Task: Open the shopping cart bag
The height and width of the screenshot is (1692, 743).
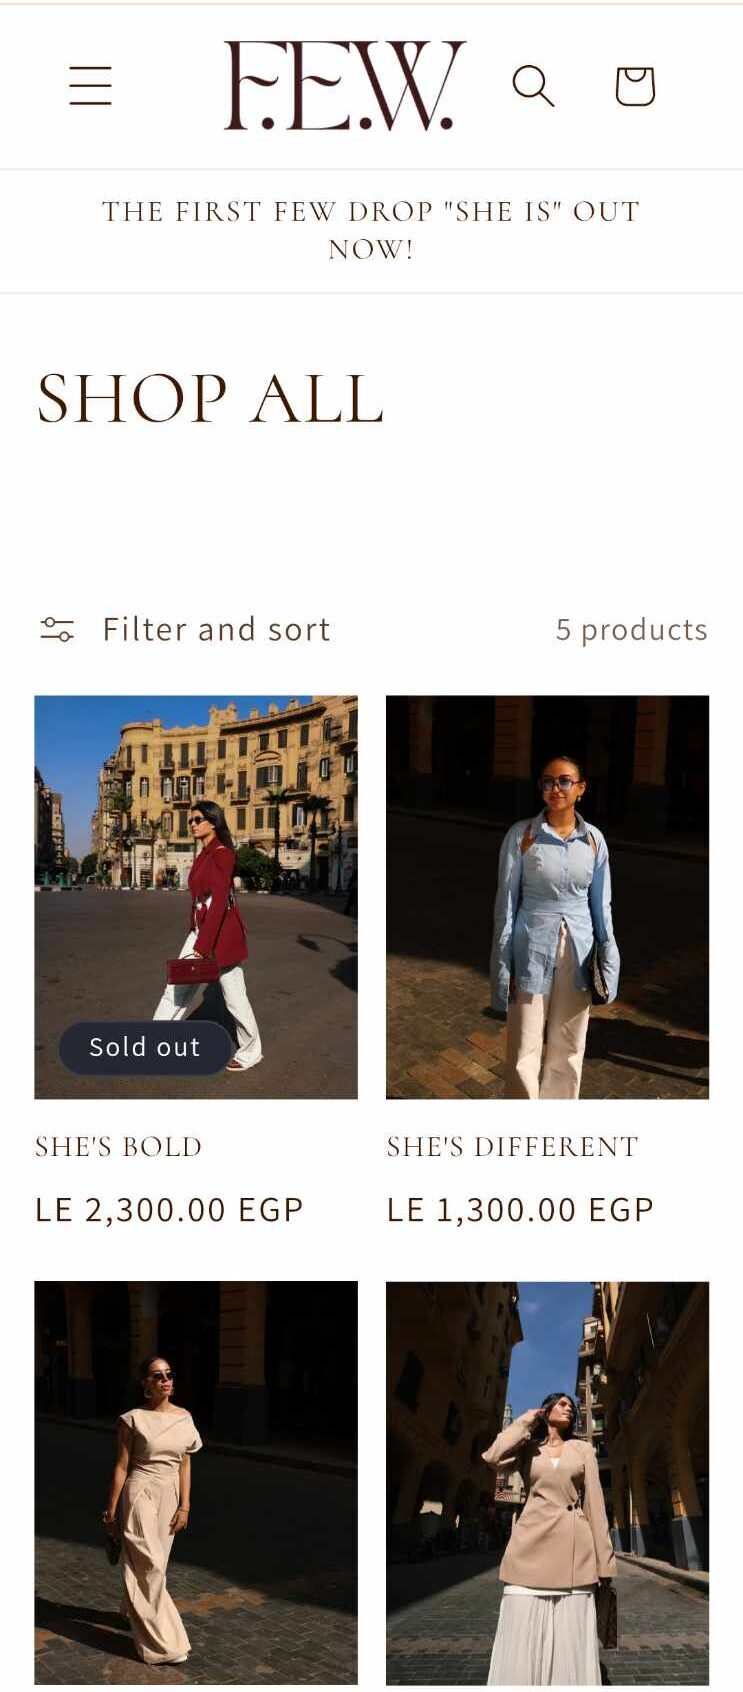Action: (x=635, y=86)
